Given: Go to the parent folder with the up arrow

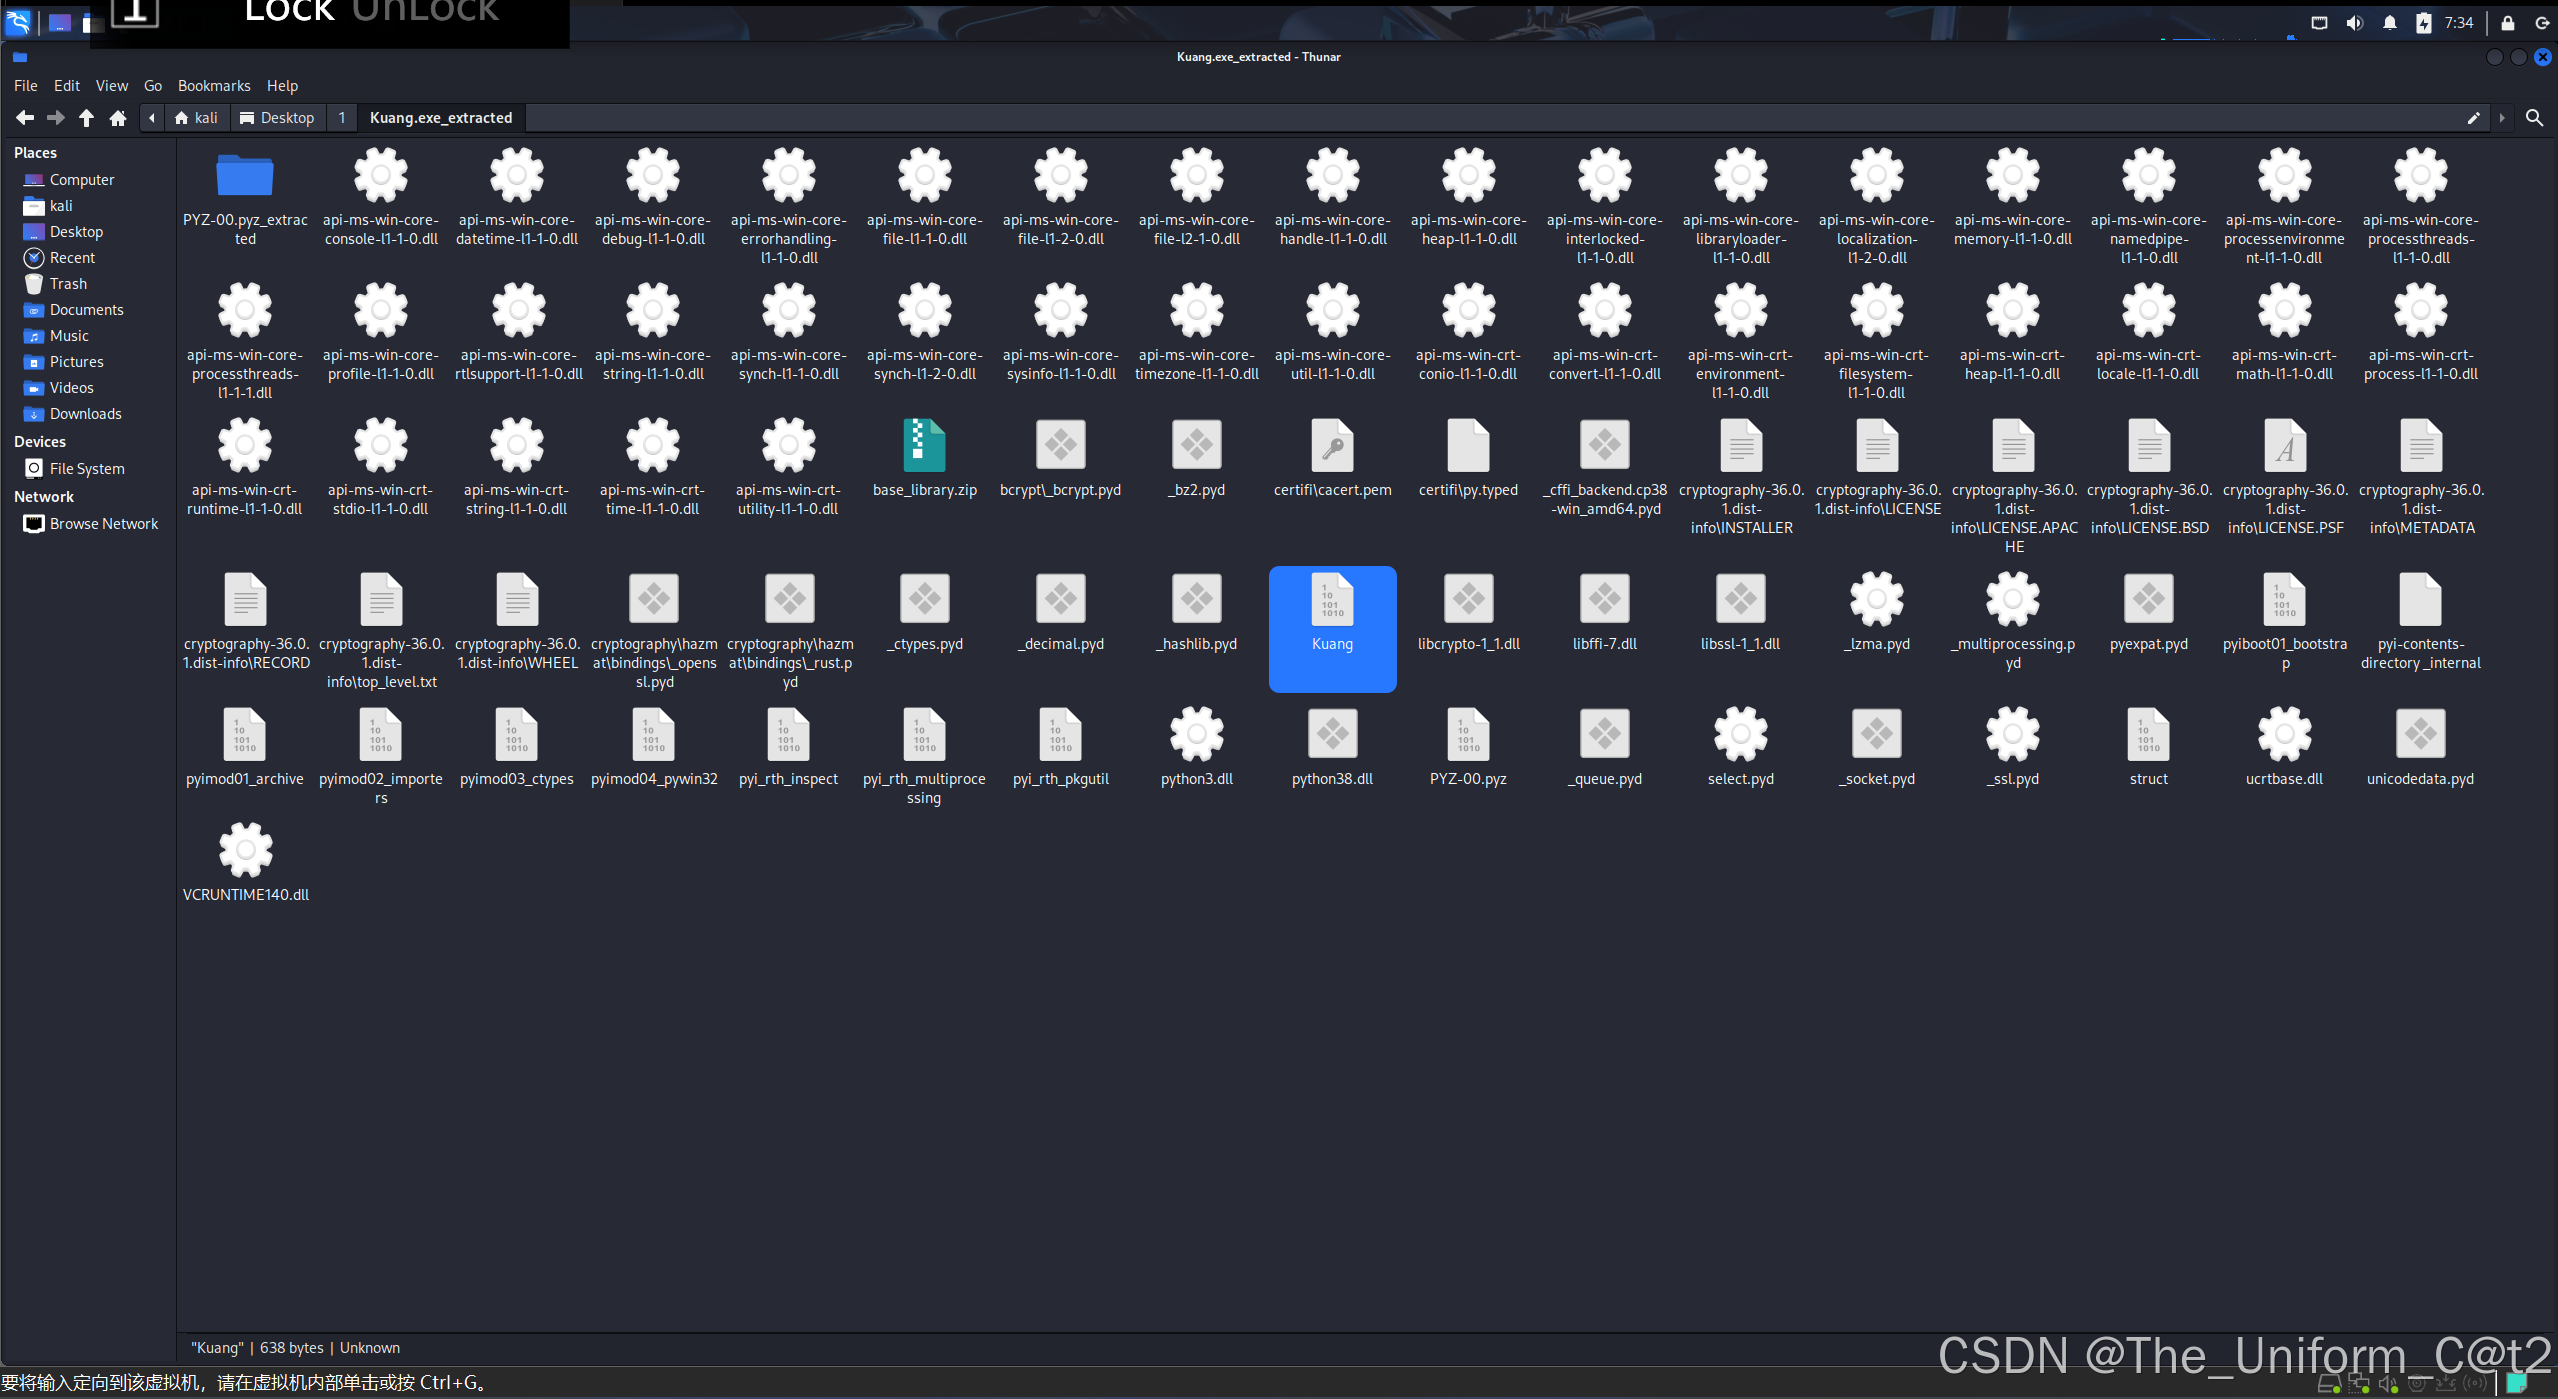Looking at the screenshot, I should (x=87, y=118).
